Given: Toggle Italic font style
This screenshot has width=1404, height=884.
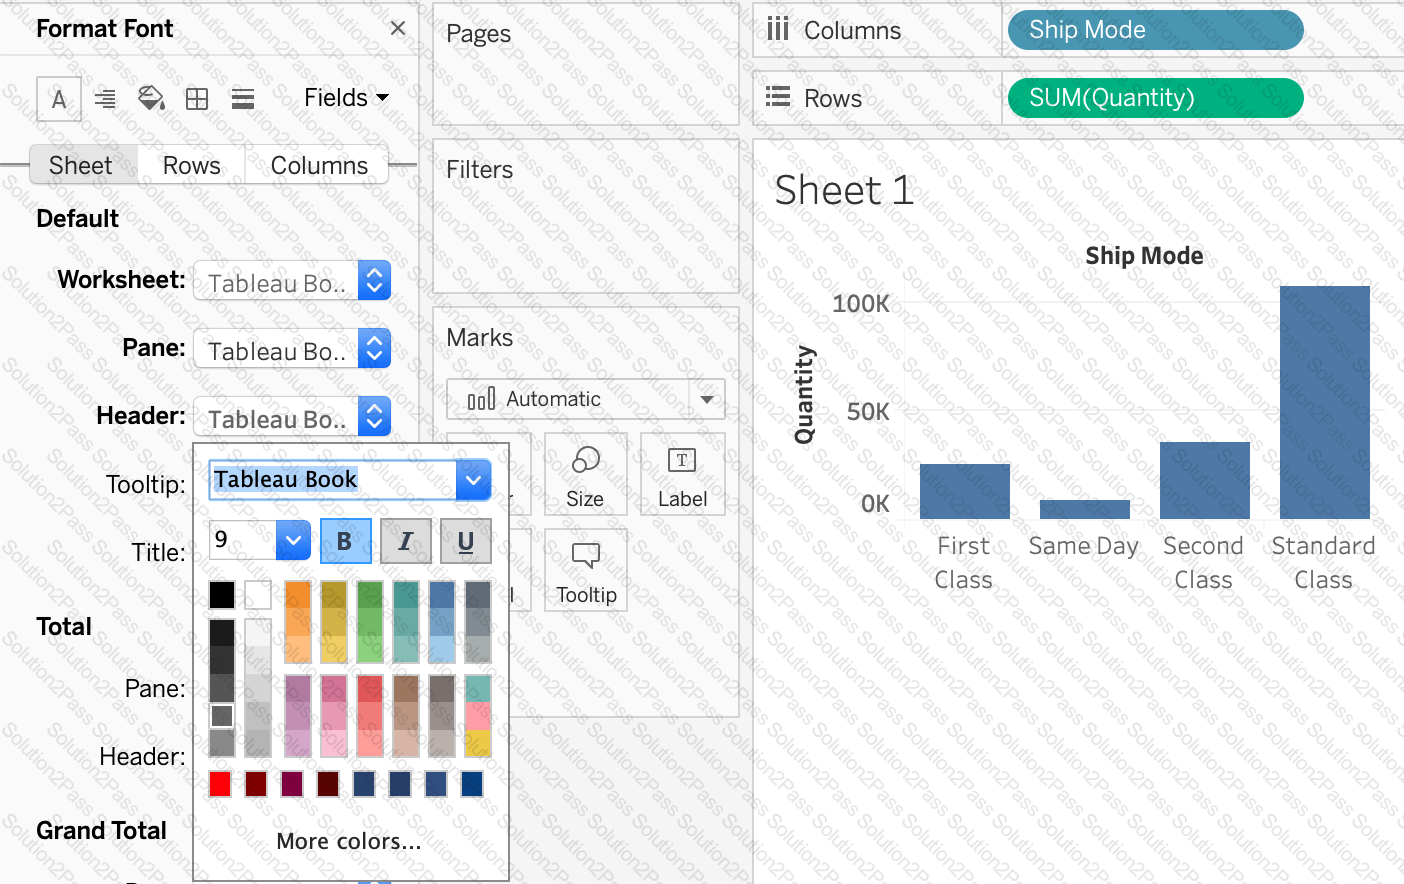Looking at the screenshot, I should (x=405, y=542).
